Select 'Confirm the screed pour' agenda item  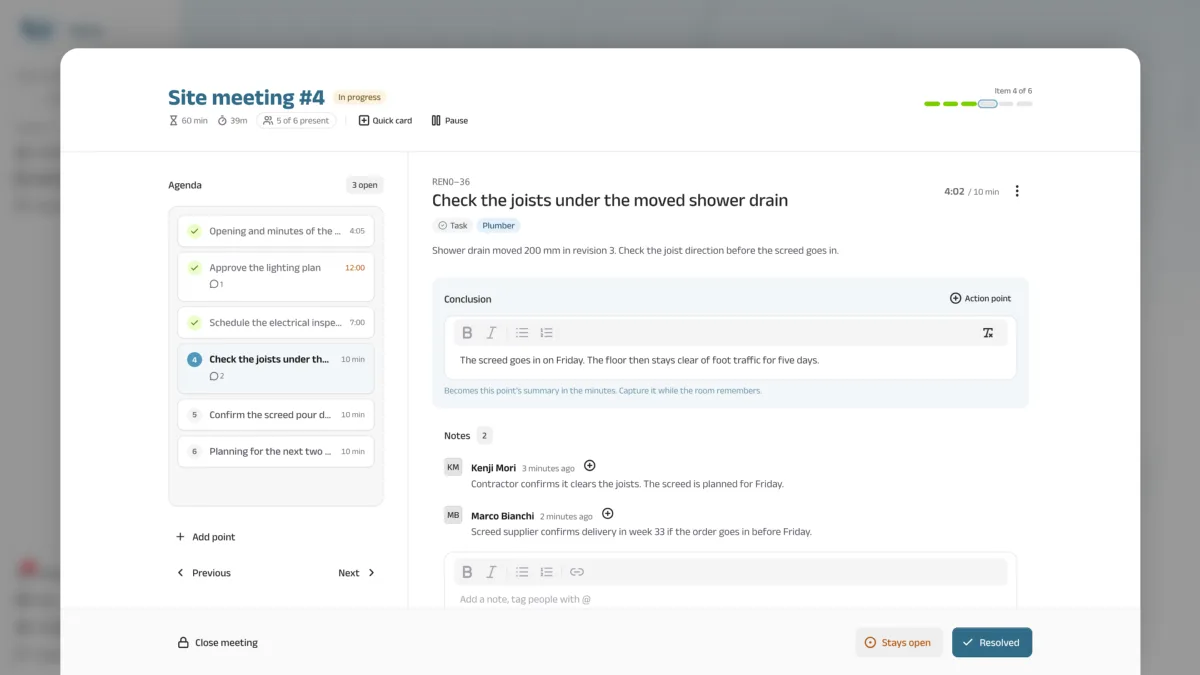point(276,415)
